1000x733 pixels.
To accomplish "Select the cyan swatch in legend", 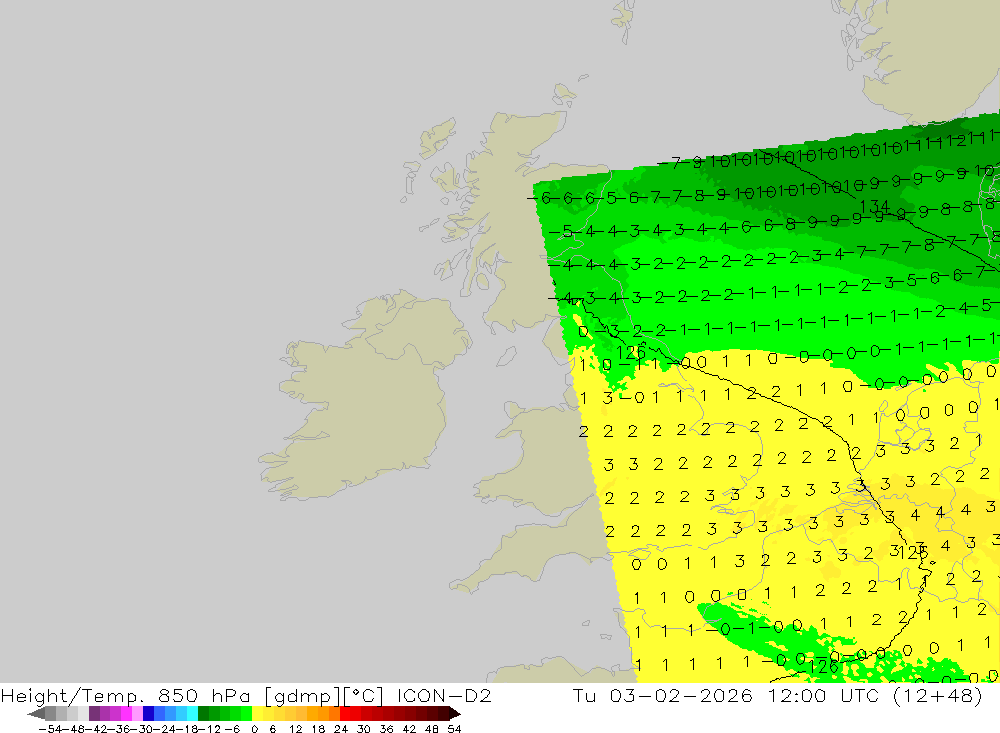I will pos(192,714).
